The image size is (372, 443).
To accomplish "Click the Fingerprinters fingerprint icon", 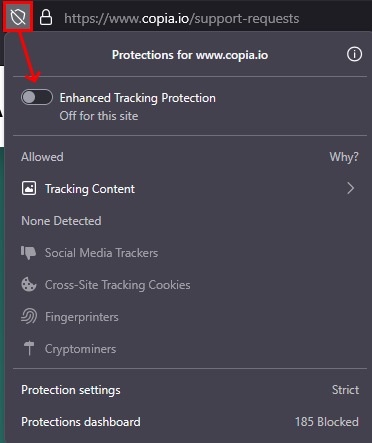I will click(x=29, y=316).
